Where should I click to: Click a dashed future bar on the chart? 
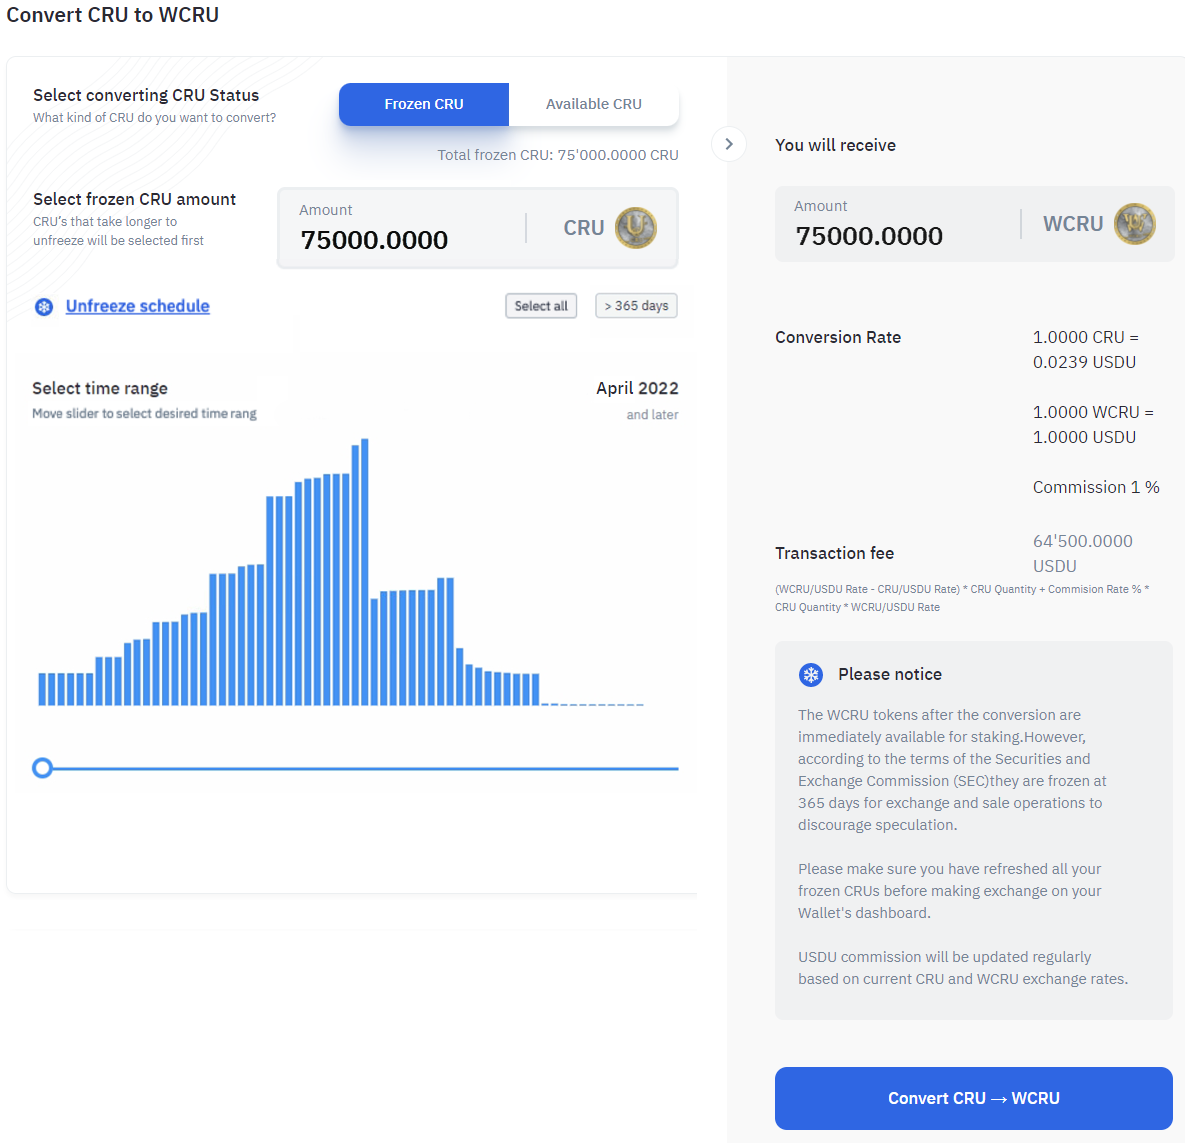coord(590,703)
